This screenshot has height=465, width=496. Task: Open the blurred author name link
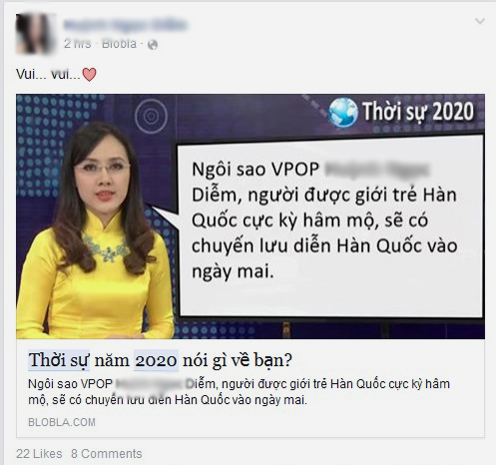click(x=125, y=25)
